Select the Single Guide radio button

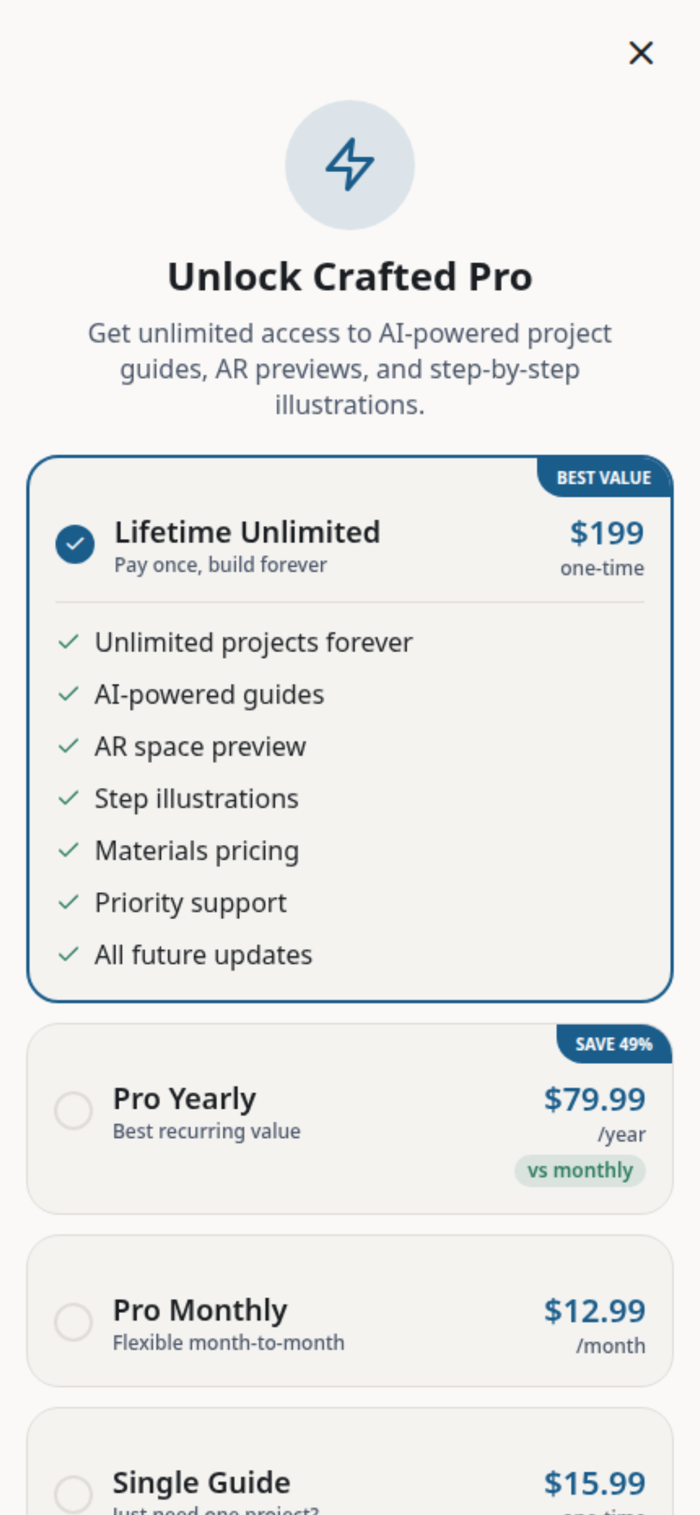click(x=73, y=1494)
